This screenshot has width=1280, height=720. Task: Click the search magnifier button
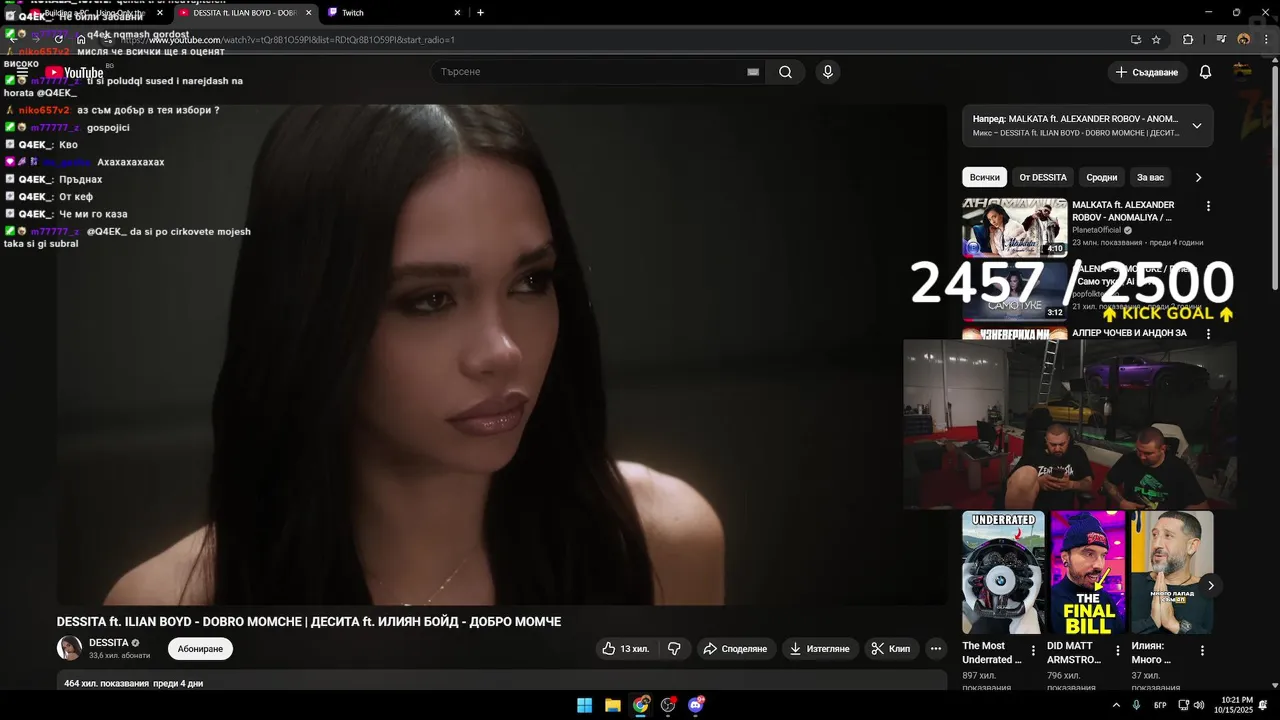786,72
